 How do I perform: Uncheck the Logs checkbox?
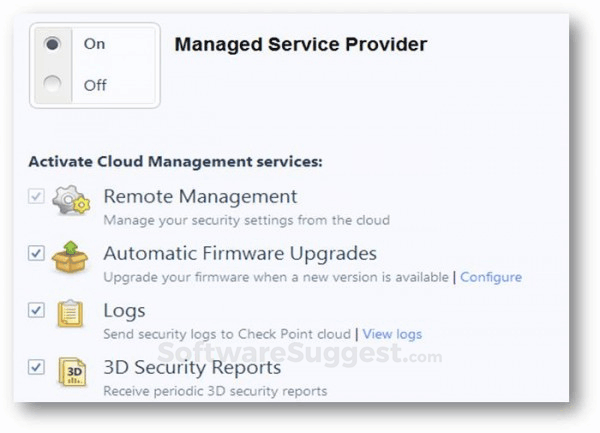[x=36, y=310]
